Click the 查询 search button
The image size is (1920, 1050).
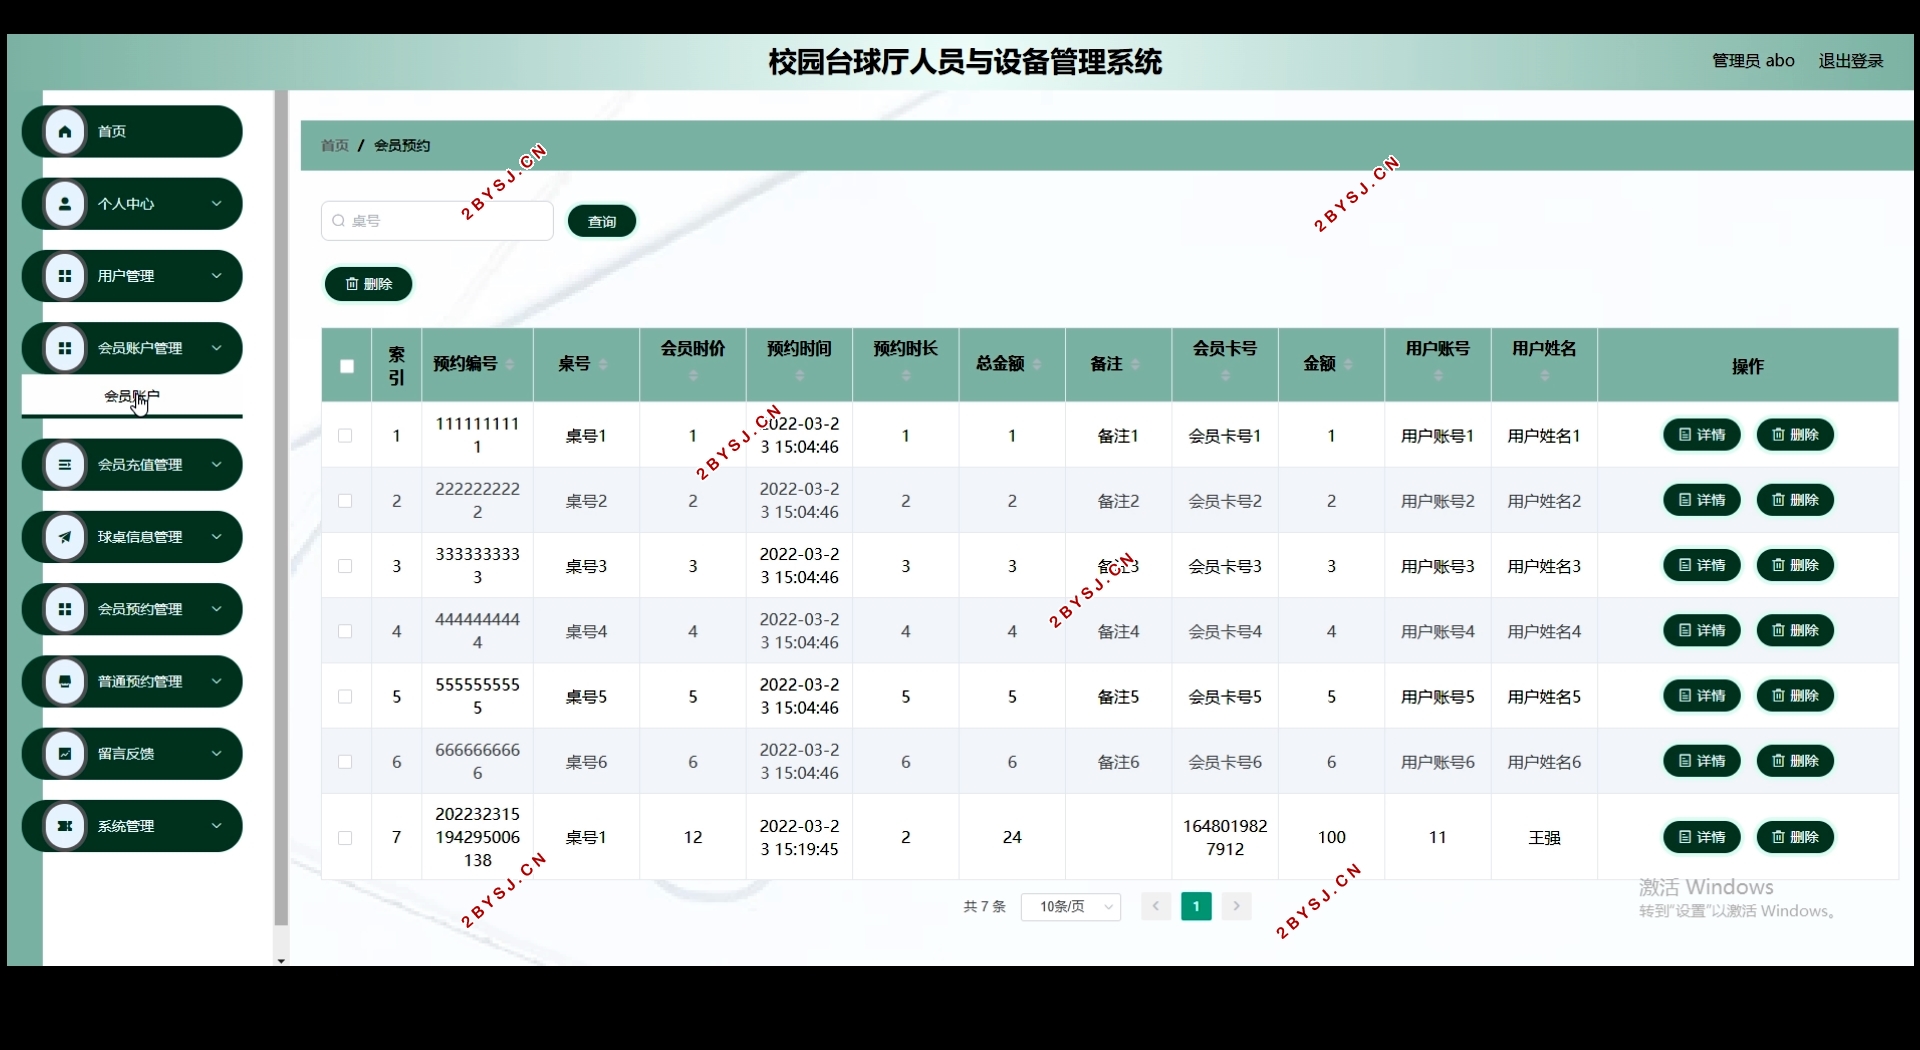[x=602, y=221]
